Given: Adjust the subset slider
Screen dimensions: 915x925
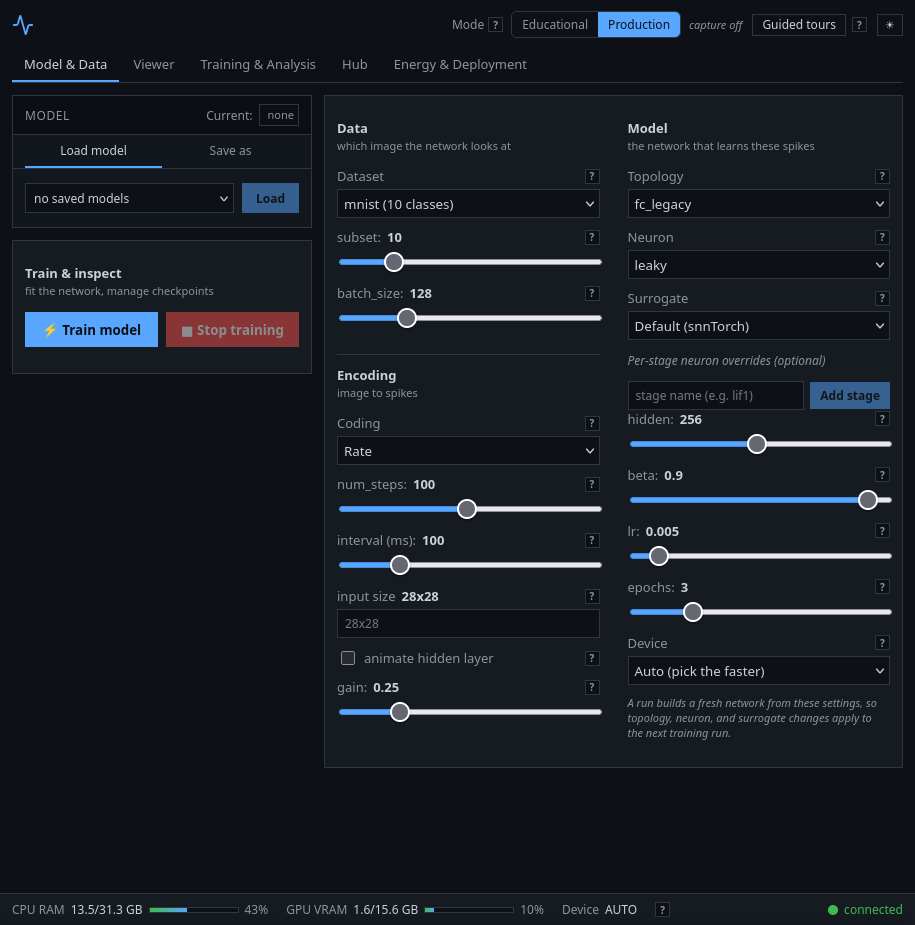Looking at the screenshot, I should pos(470,262).
